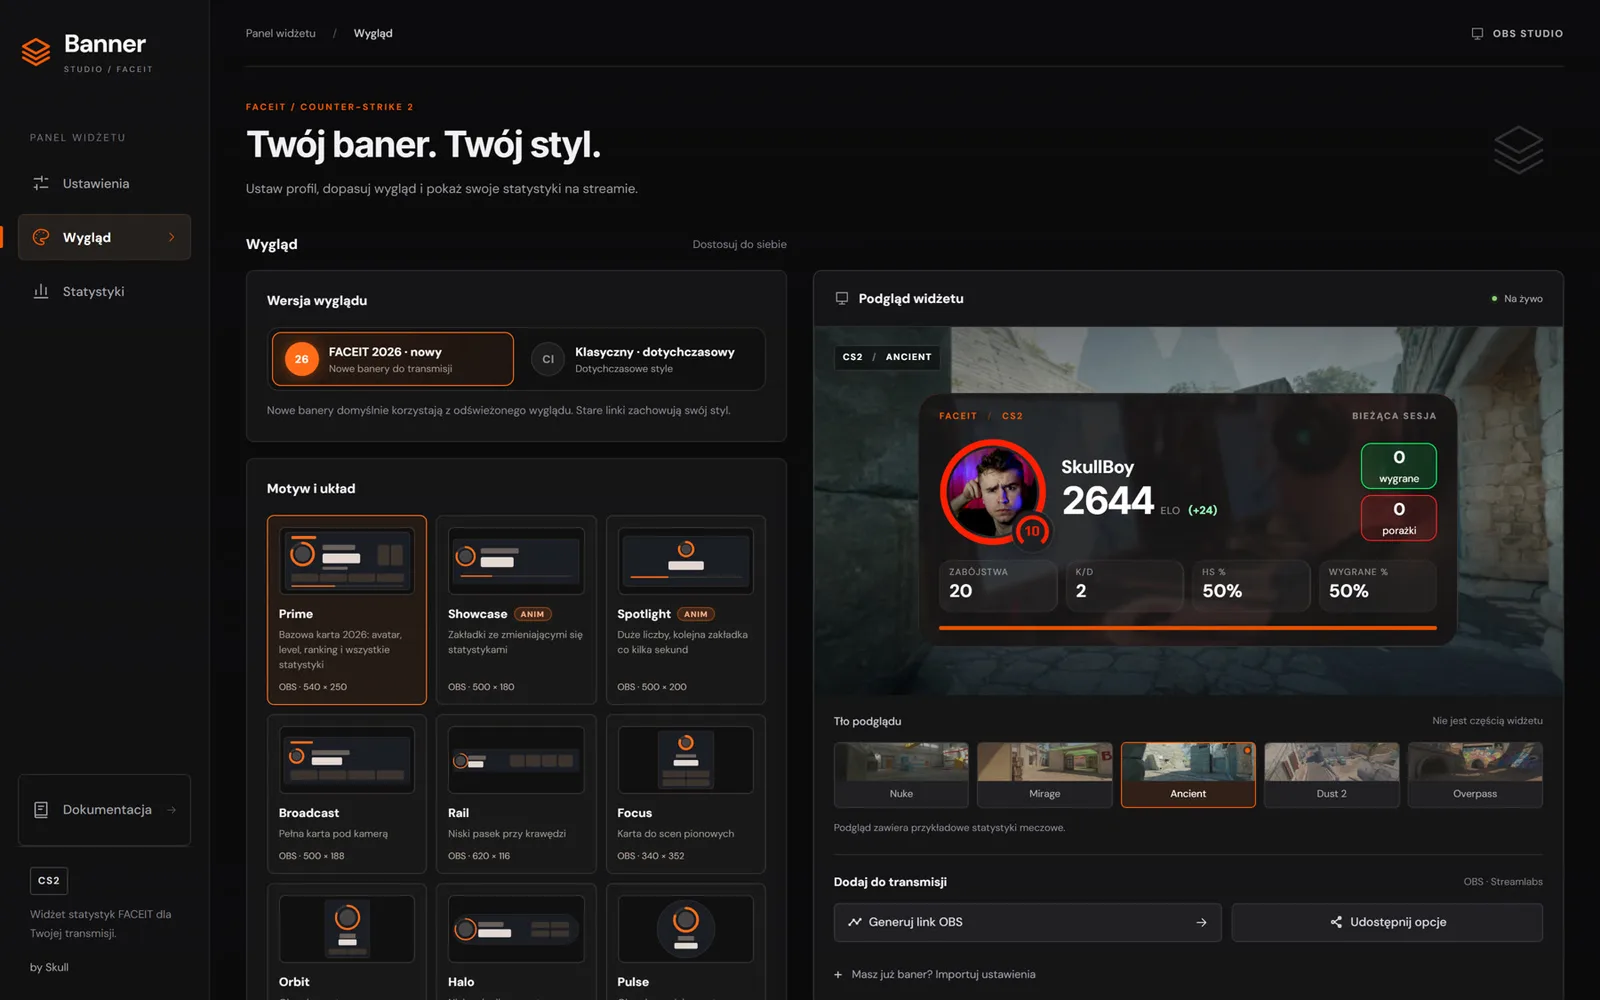
Task: Click the Ustawienia sliders icon
Action: 41,183
